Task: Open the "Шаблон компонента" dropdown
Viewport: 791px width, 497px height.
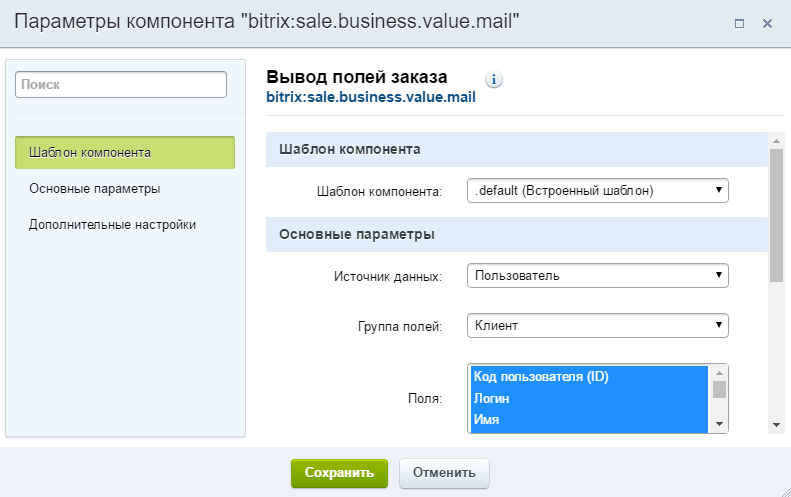Action: point(598,190)
